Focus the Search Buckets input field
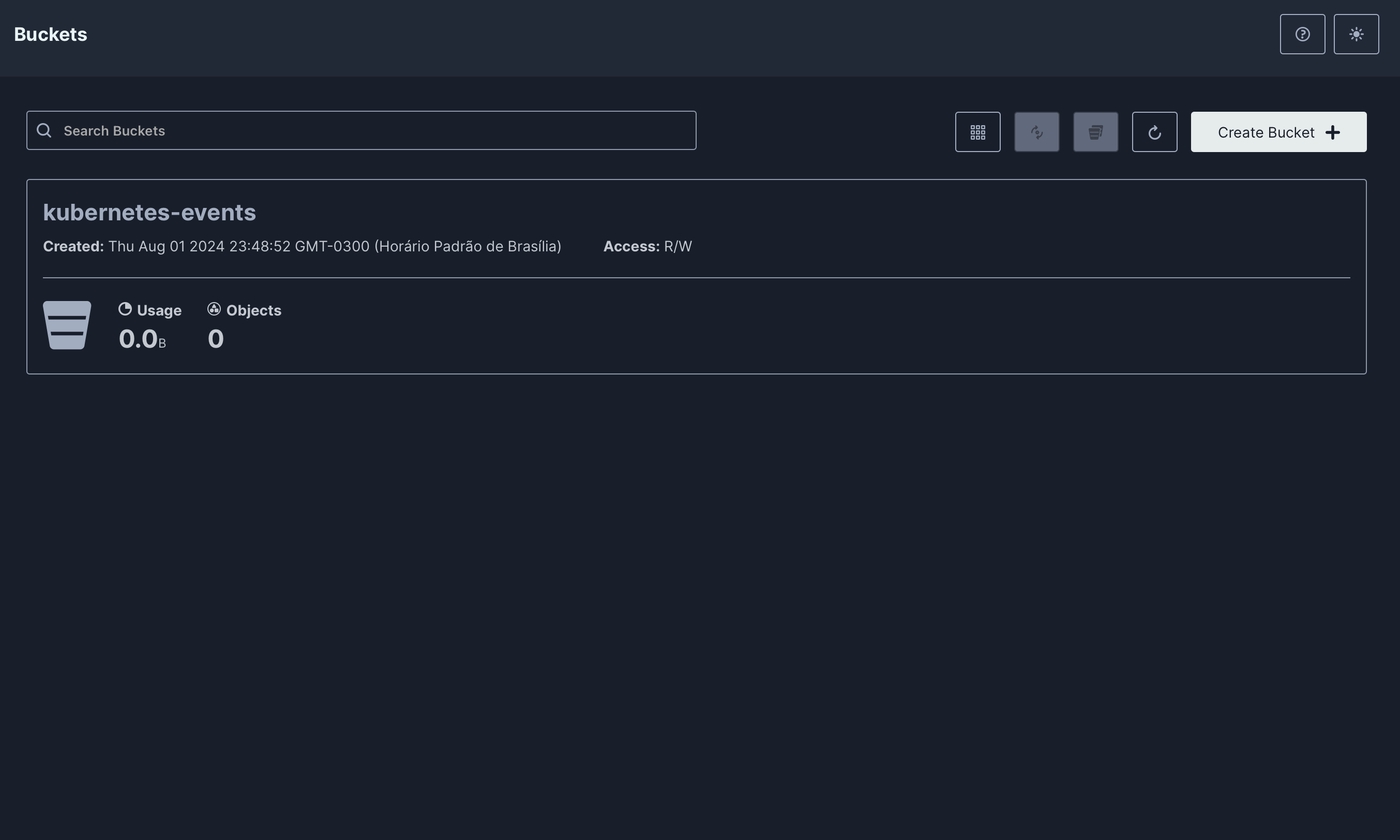Screen dimensions: 1400x840 coord(370,131)
